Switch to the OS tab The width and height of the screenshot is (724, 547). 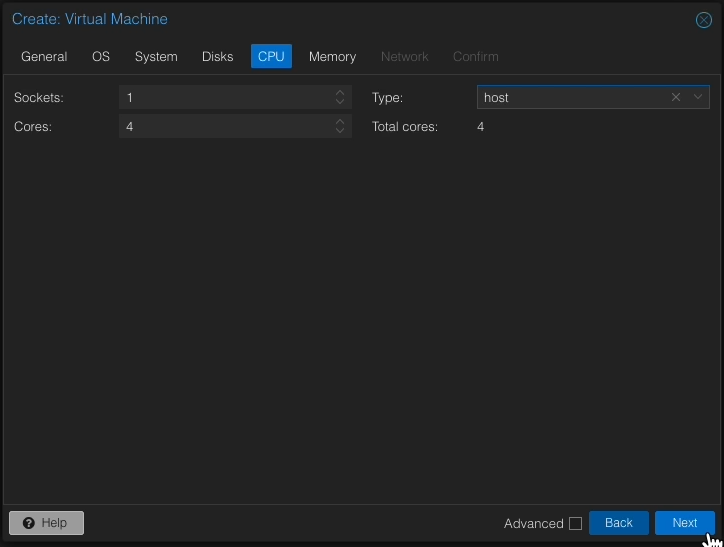tap(101, 56)
